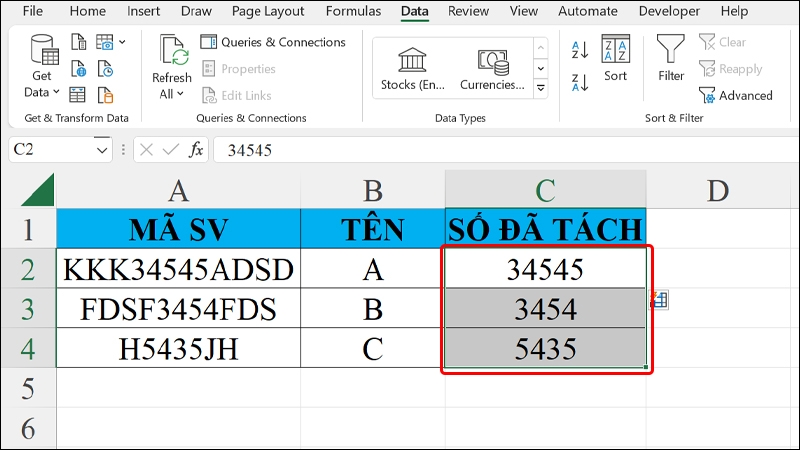Click the From Text/CSV icon
Image resolution: width=800 pixels, height=450 pixels.
point(78,42)
